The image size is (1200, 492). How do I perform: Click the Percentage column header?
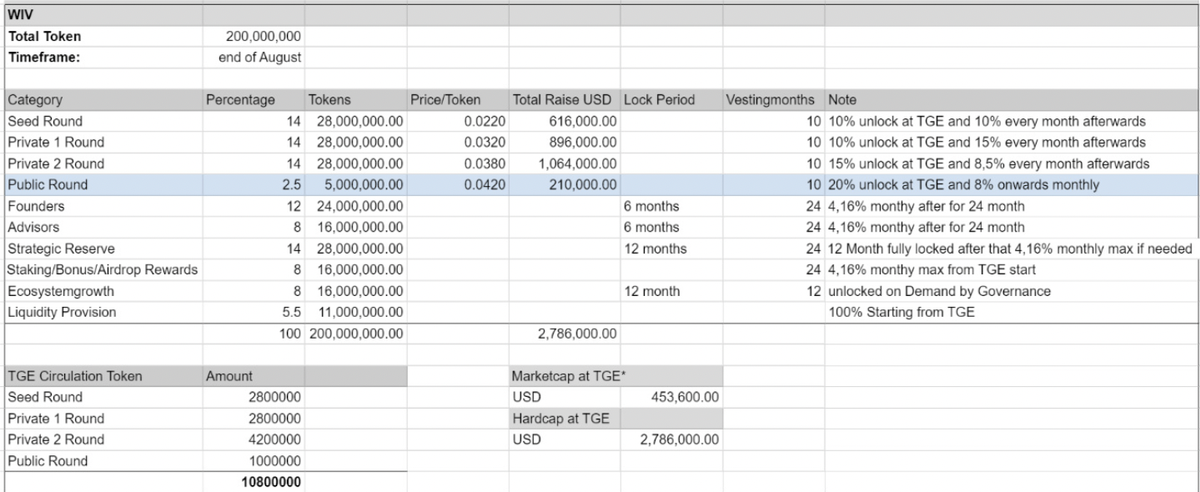pos(240,100)
